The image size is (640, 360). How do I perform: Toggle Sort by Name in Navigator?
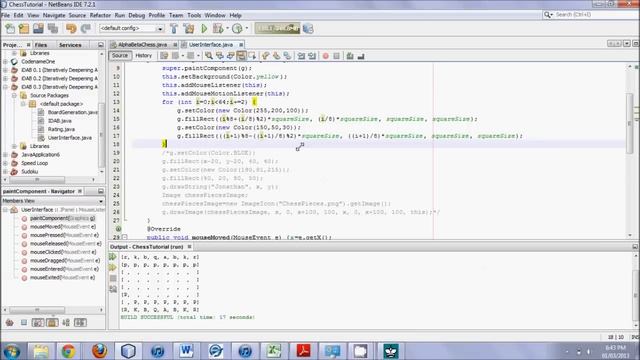point(66,322)
